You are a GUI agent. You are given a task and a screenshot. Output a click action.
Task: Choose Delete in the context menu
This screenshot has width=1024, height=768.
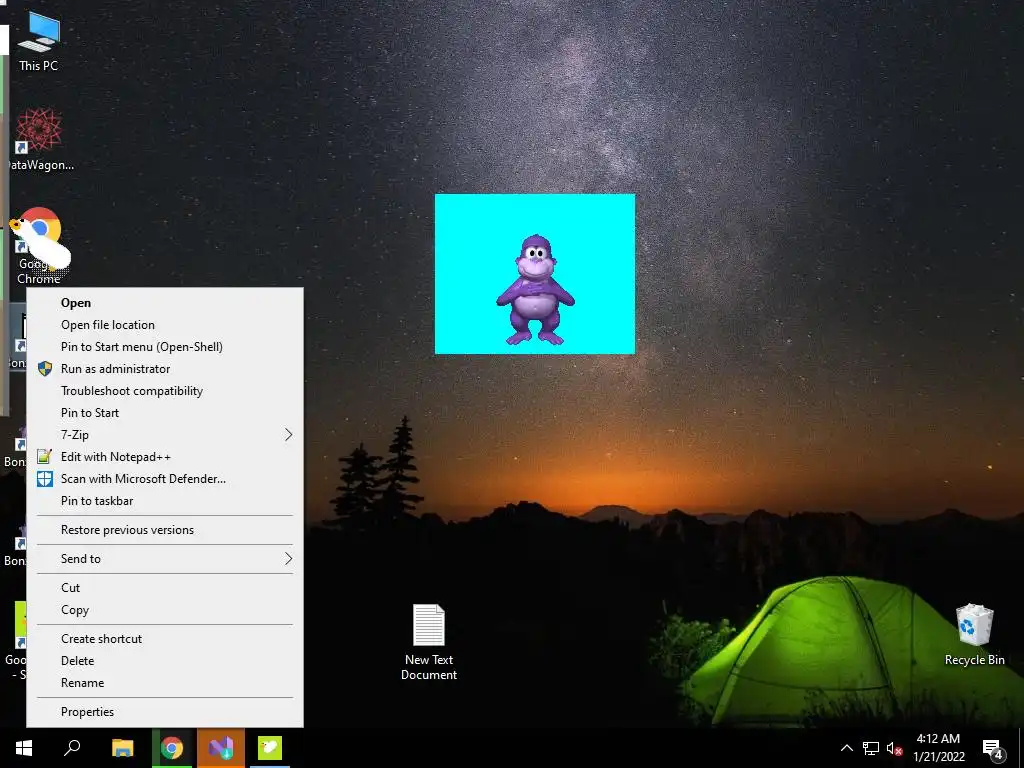(x=165, y=661)
